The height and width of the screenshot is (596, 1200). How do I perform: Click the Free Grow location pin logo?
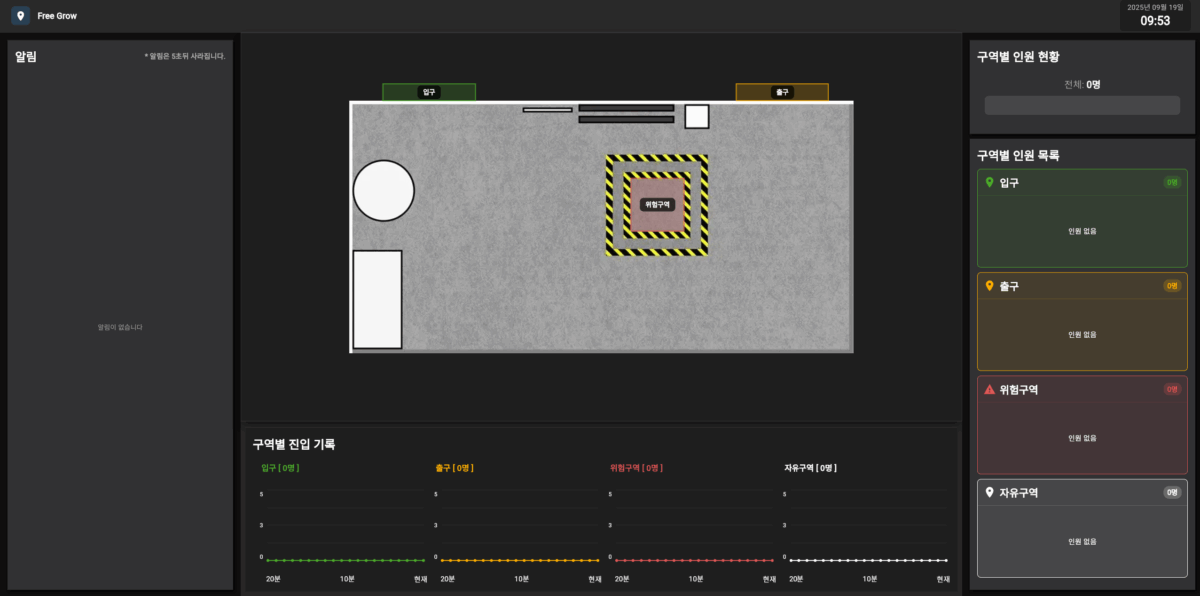point(20,16)
